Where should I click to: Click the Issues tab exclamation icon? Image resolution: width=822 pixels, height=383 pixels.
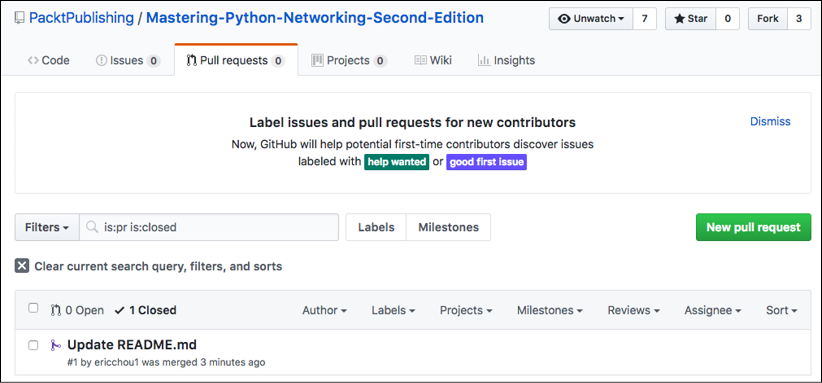pyautogui.click(x=101, y=60)
